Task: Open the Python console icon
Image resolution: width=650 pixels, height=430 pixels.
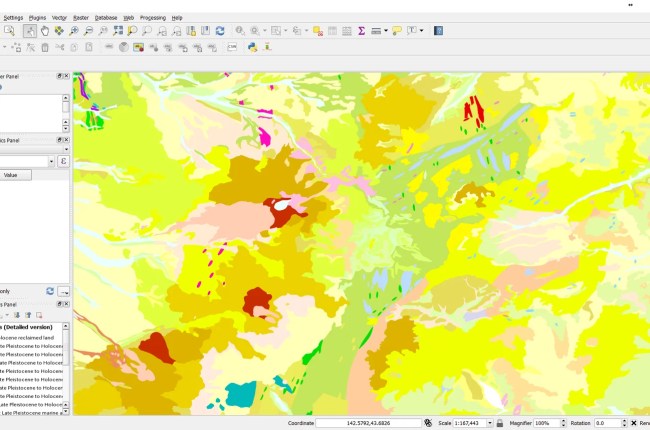Action: point(252,47)
